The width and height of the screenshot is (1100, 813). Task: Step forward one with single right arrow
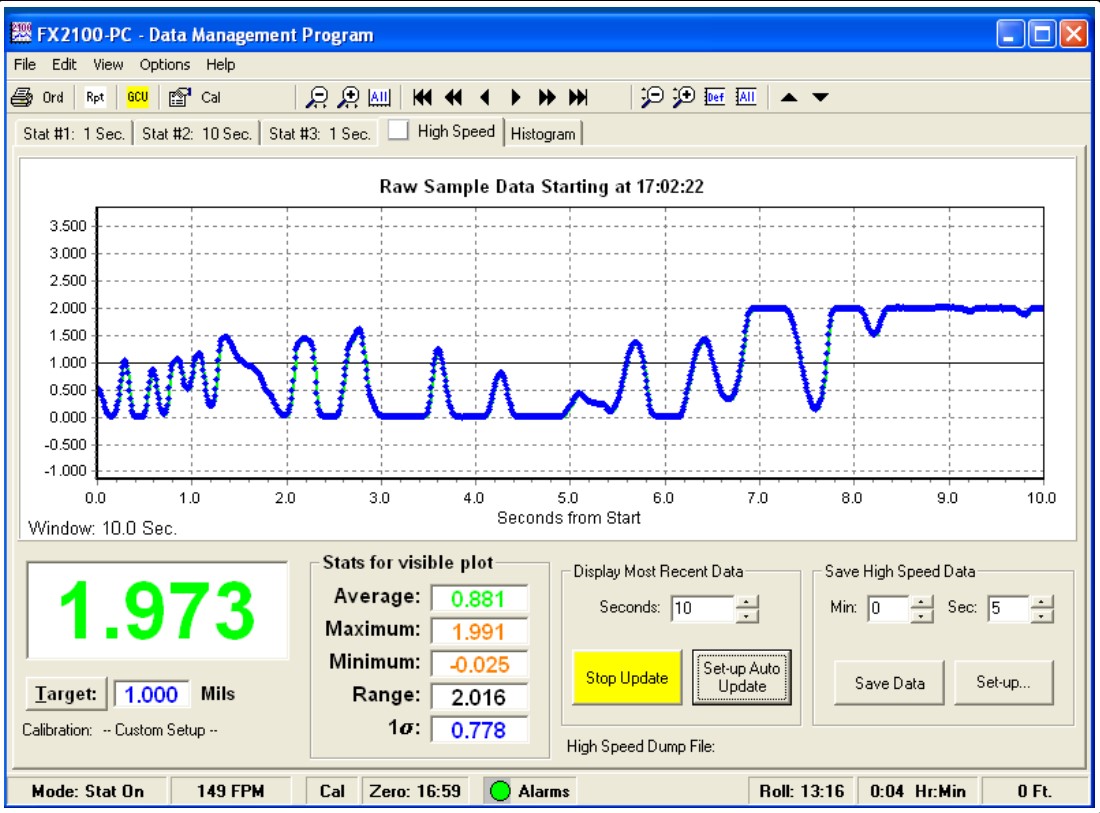516,97
